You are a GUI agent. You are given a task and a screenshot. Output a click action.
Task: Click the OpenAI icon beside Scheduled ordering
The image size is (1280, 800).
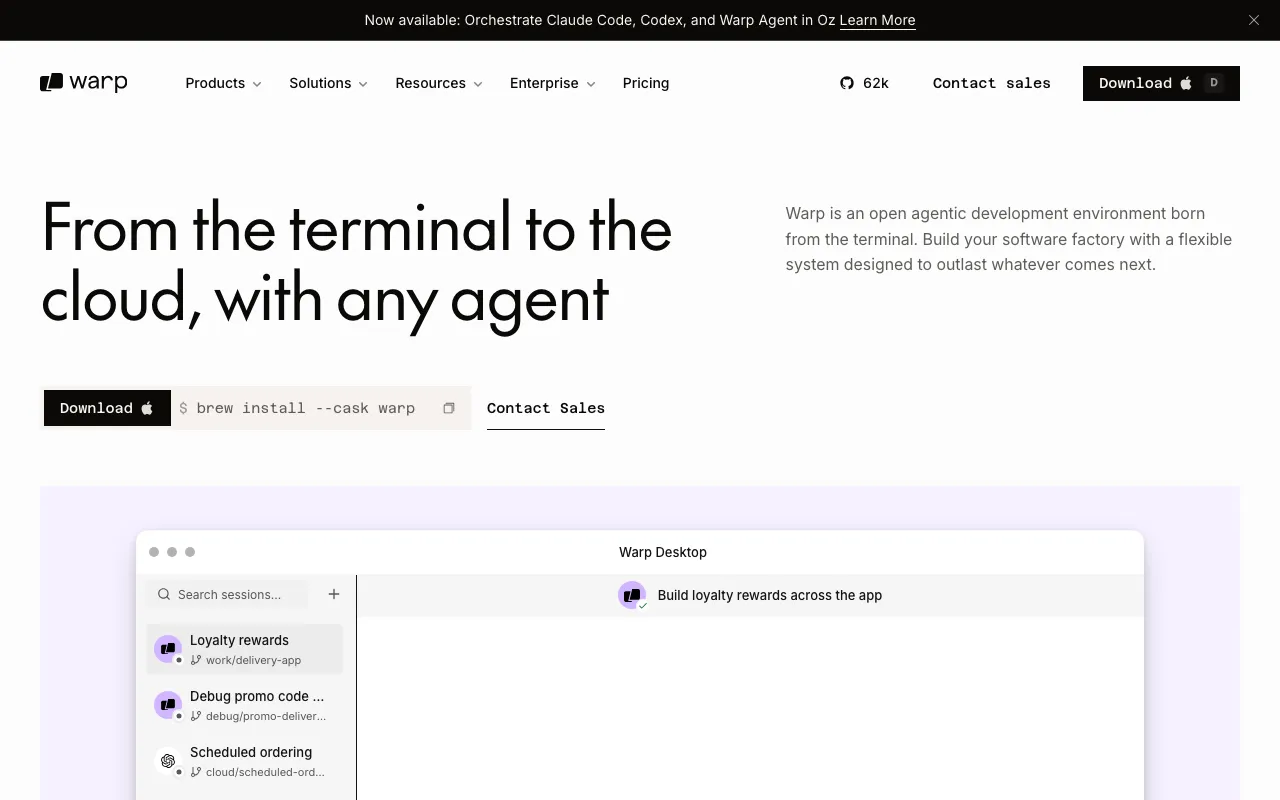168,761
